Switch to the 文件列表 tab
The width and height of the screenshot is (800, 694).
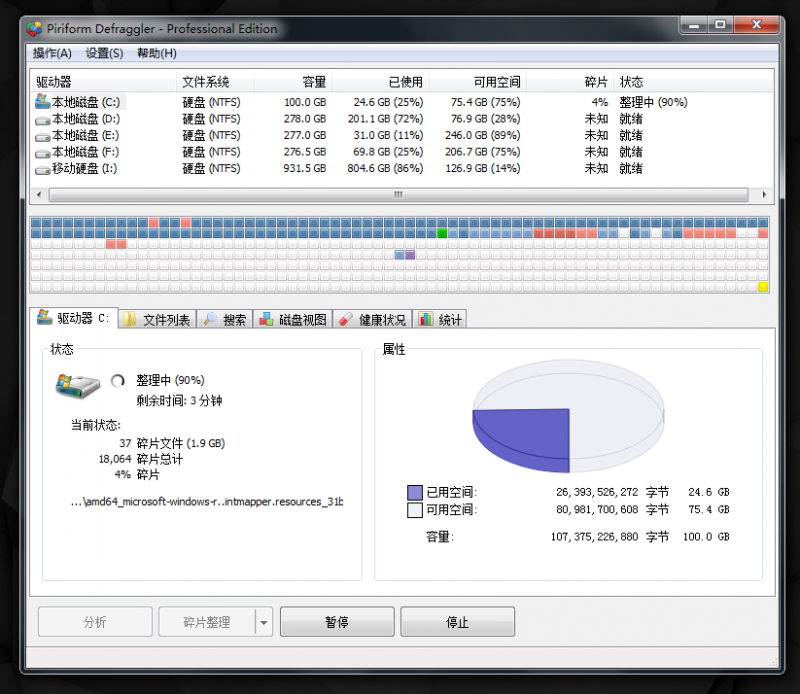pyautogui.click(x=157, y=319)
